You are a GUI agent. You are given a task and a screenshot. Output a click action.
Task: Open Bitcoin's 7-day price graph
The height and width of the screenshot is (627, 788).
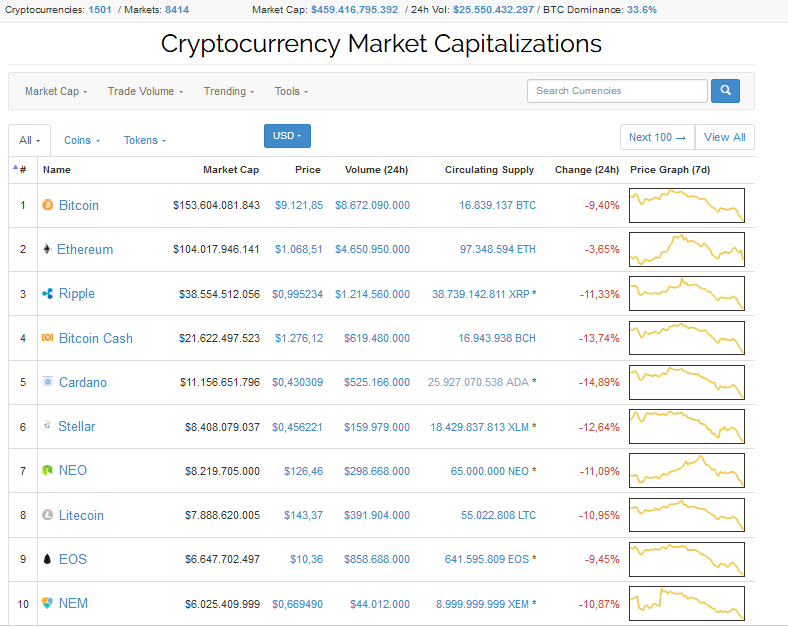coord(686,205)
